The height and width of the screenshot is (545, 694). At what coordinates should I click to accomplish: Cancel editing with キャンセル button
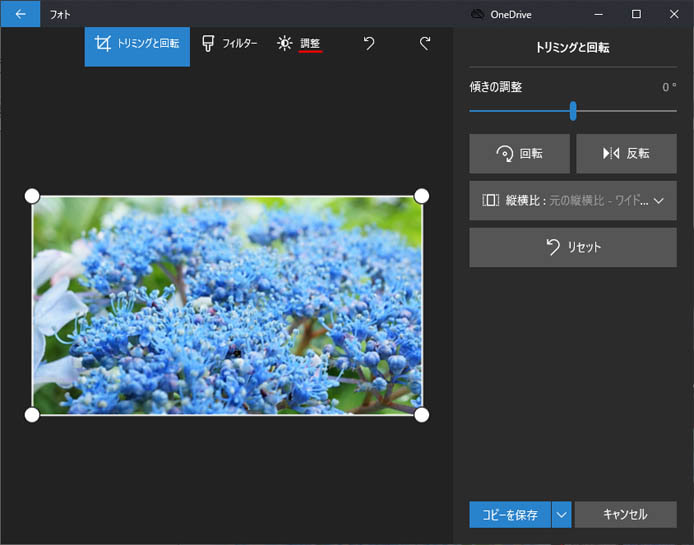point(625,514)
